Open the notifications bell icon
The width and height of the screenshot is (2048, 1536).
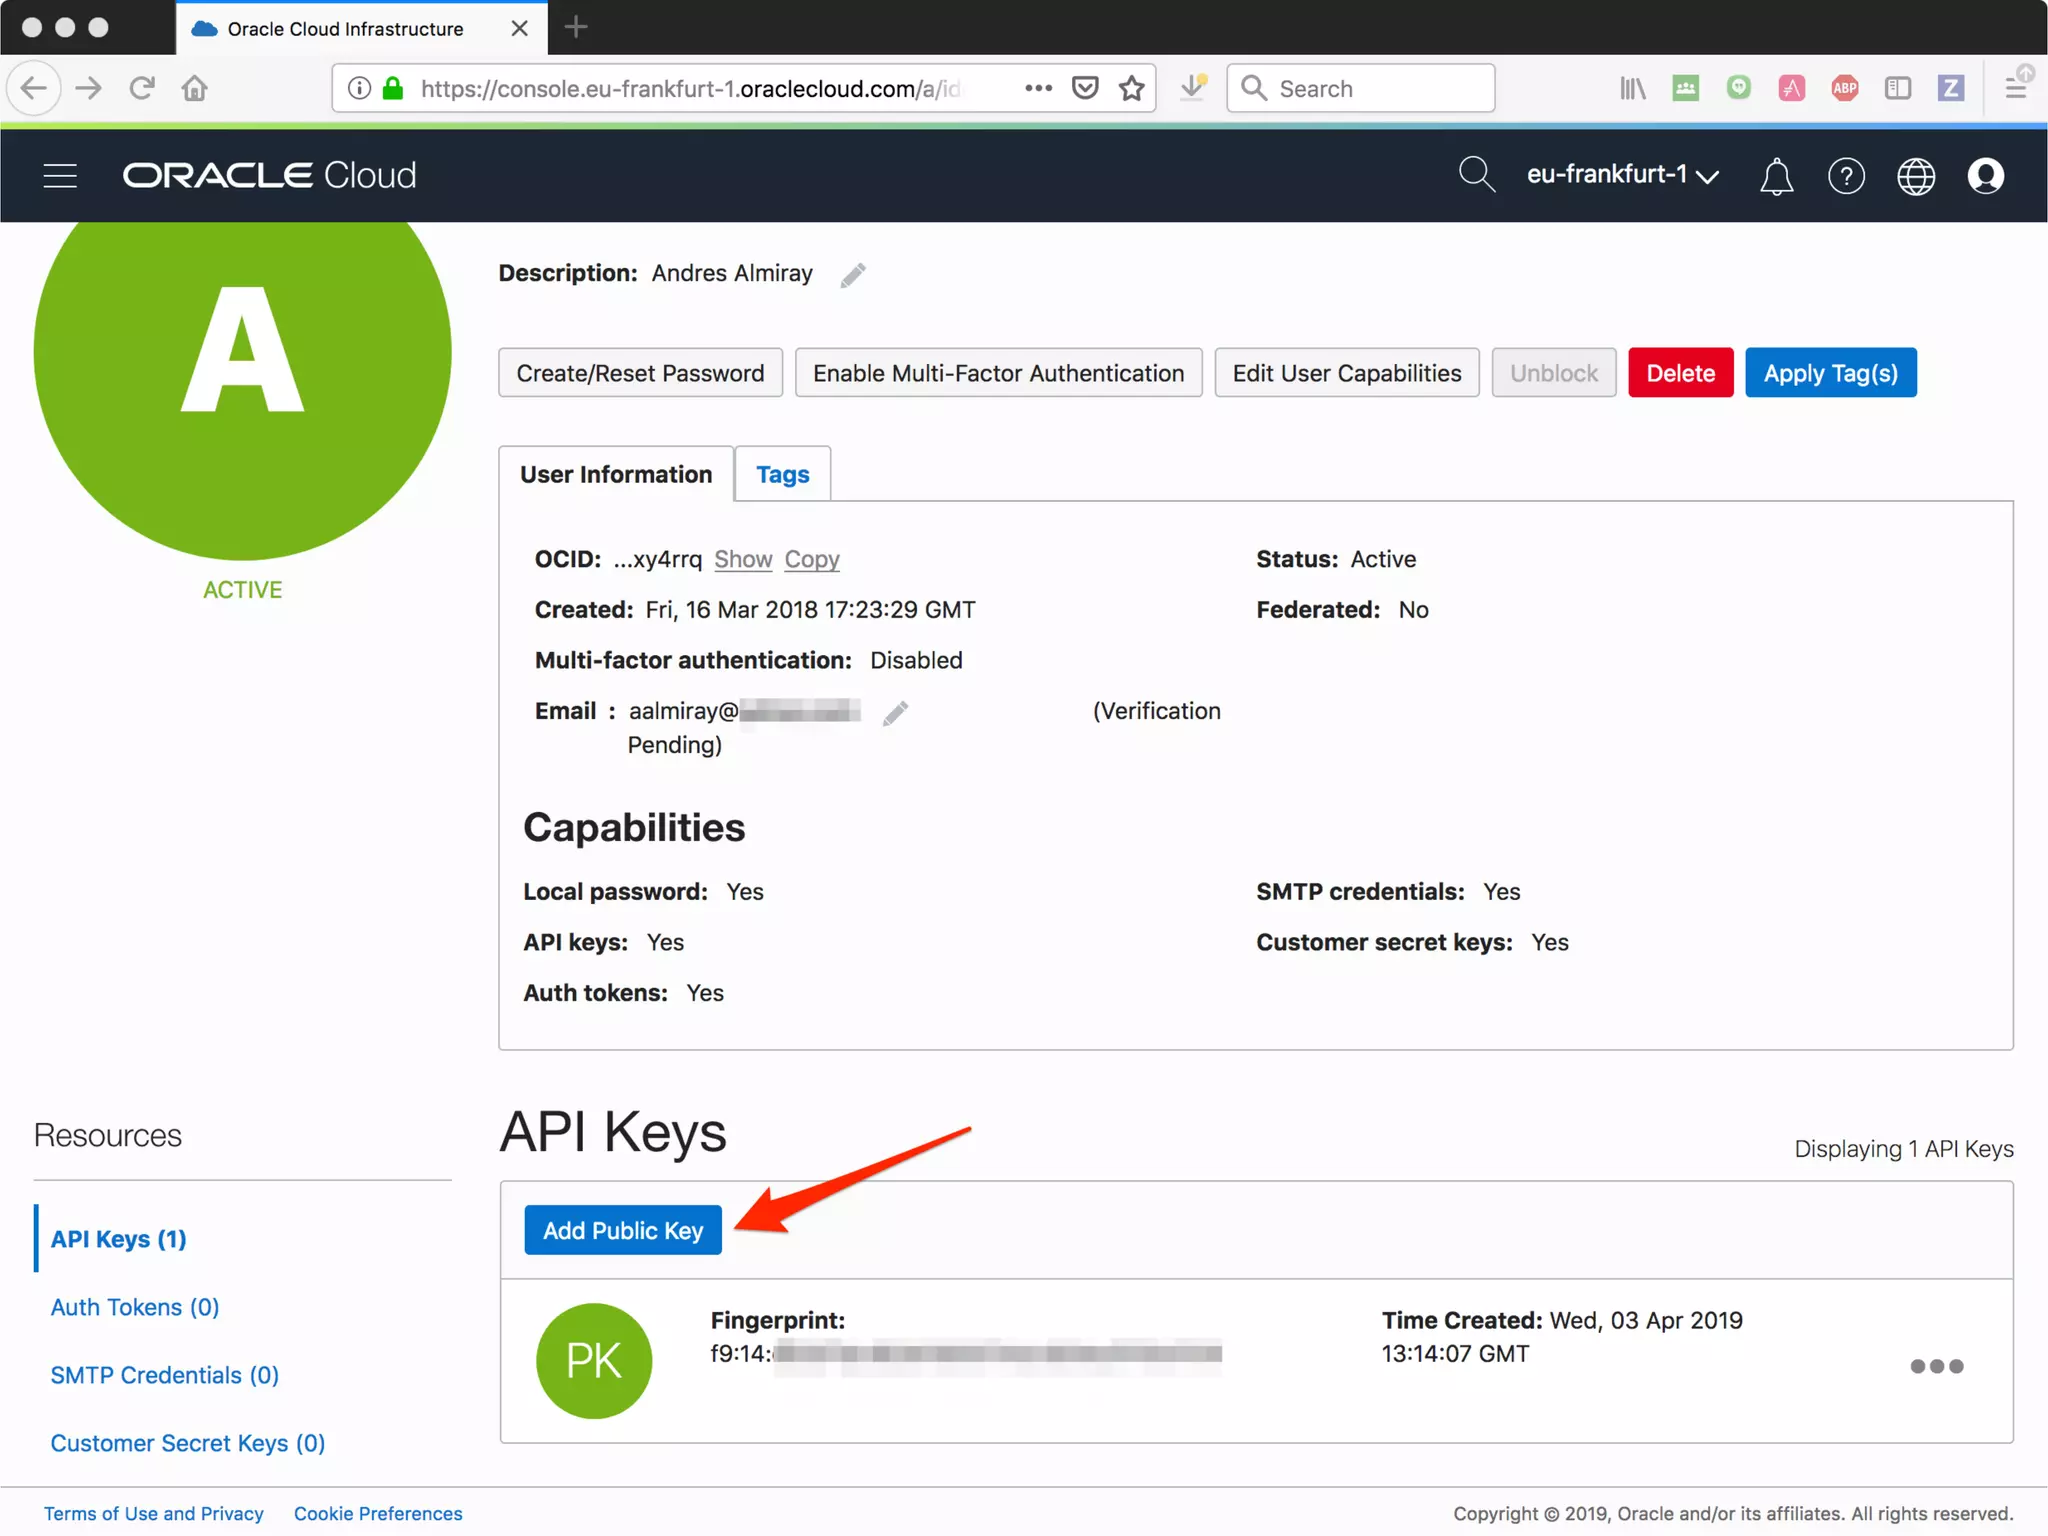(1776, 176)
